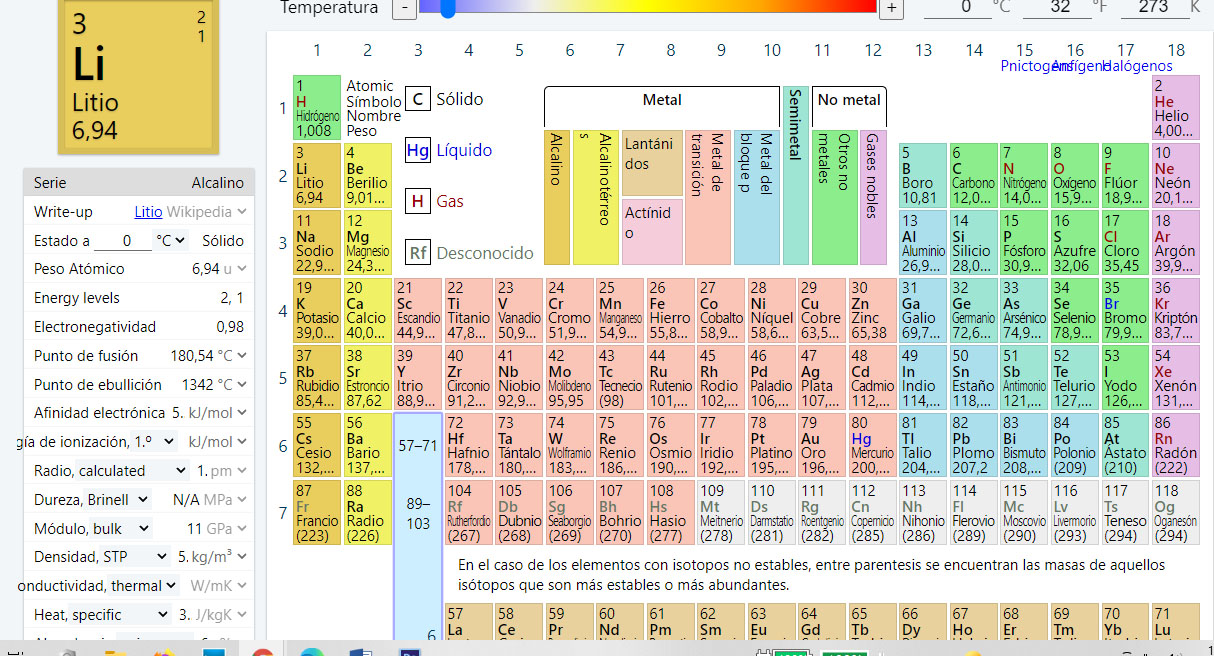Open the Densidad 'STP' dropdown

(x=134, y=556)
